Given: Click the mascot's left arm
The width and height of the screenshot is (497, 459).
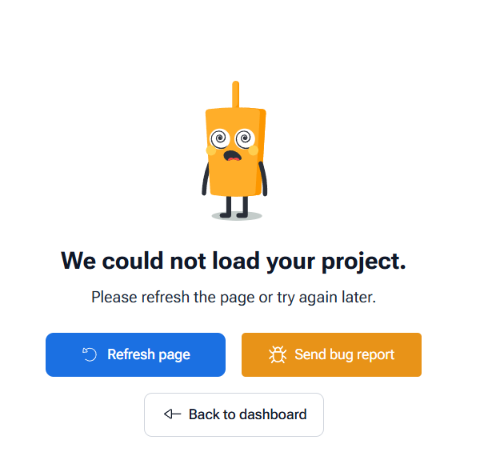Looking at the screenshot, I should [206, 178].
